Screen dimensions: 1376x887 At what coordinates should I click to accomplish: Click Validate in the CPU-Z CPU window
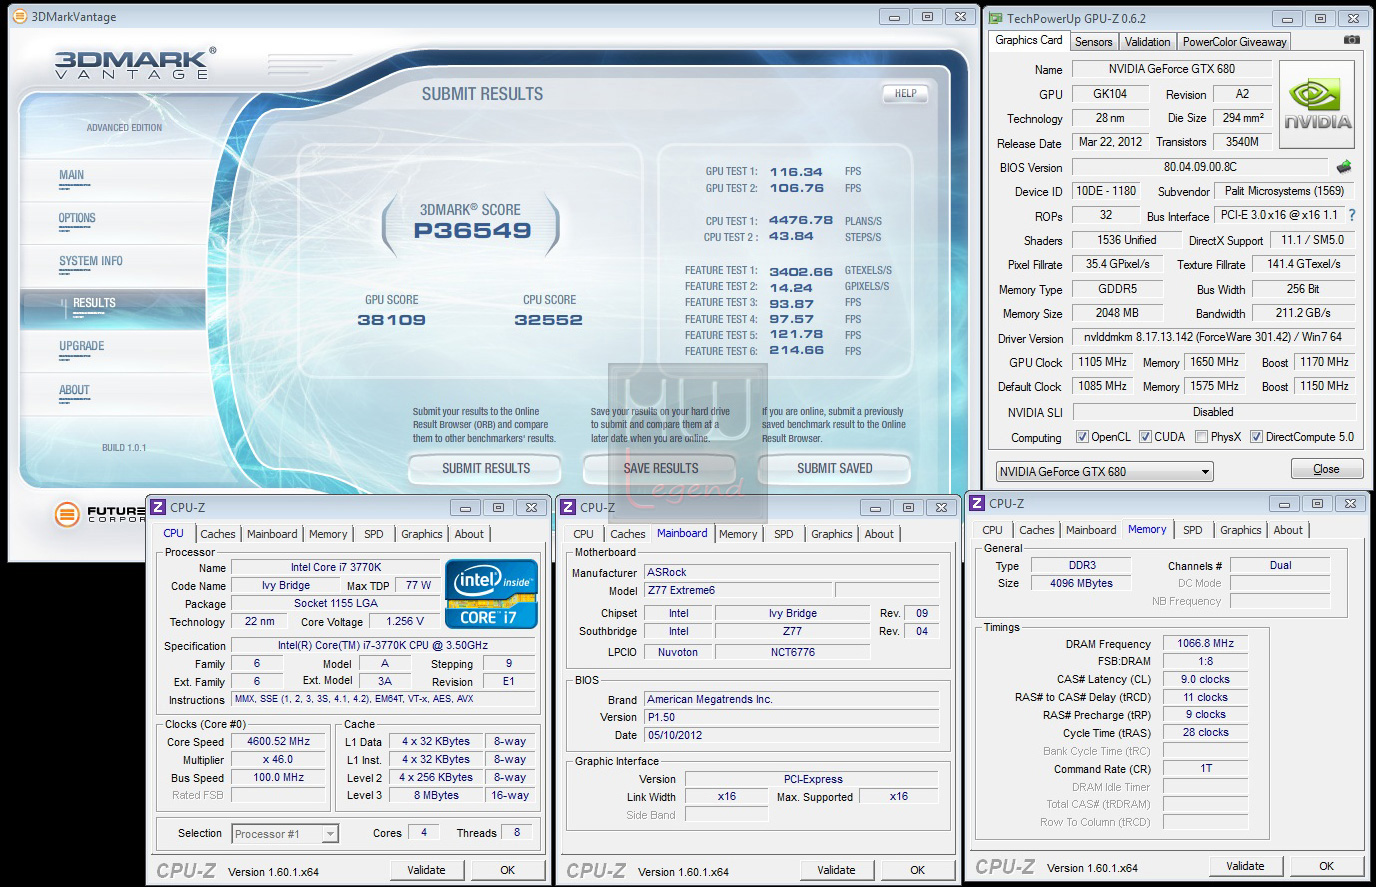tap(426, 870)
